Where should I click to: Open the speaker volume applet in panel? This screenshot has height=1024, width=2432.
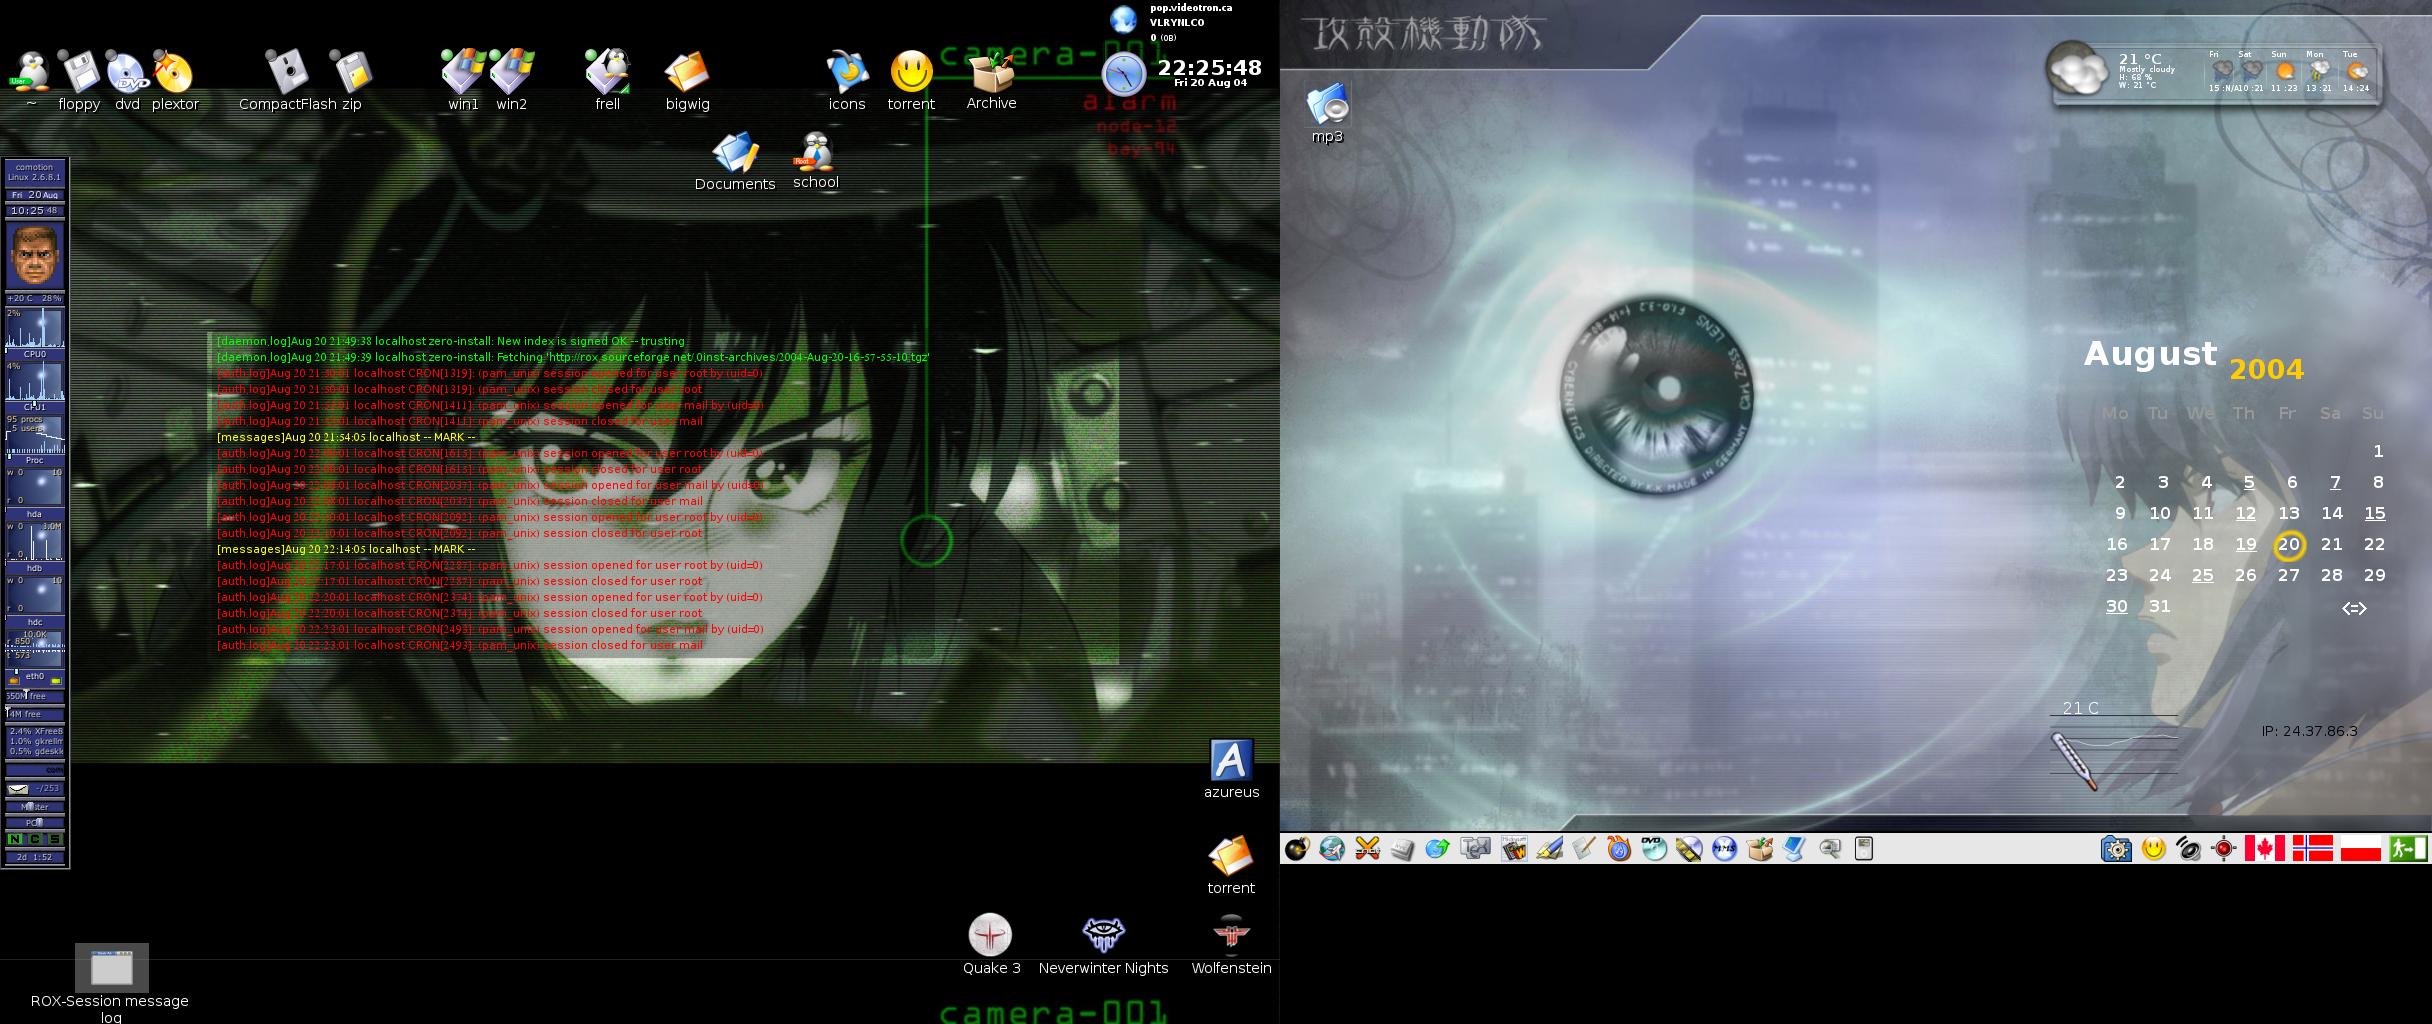(2189, 849)
